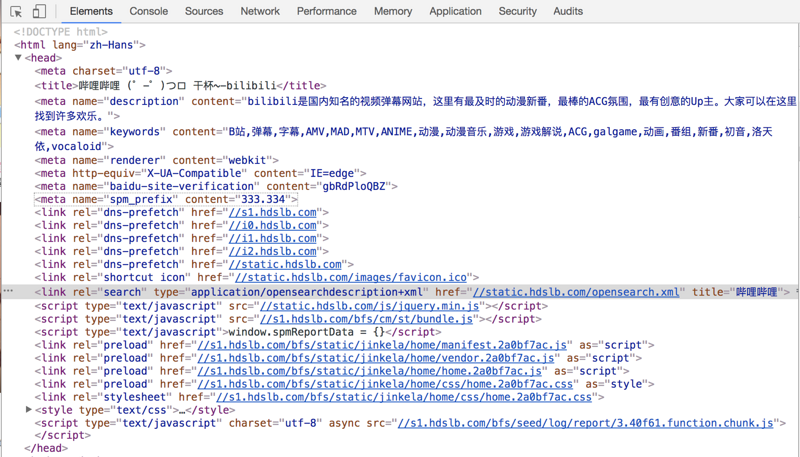Click the "333.334" content value
Image resolution: width=800 pixels, height=457 pixels.
coord(263,199)
